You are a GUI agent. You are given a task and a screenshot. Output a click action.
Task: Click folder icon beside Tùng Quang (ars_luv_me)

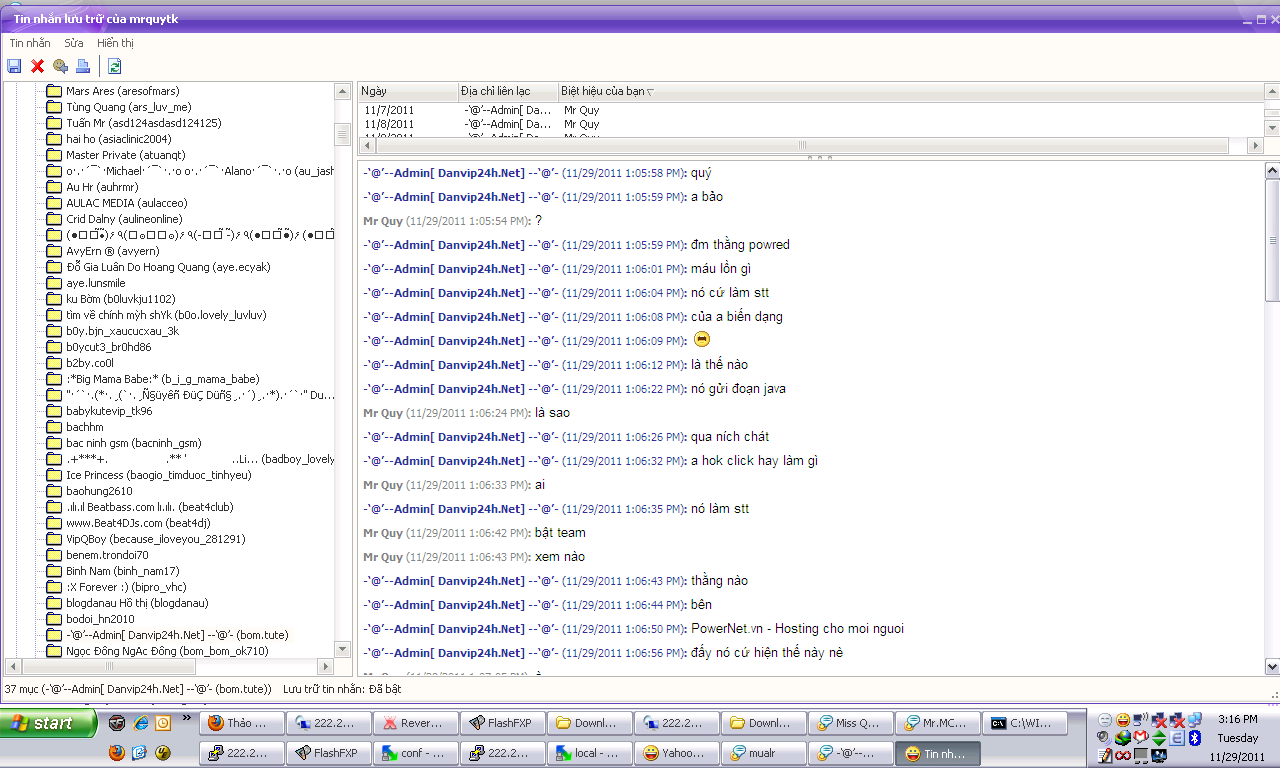[54, 107]
